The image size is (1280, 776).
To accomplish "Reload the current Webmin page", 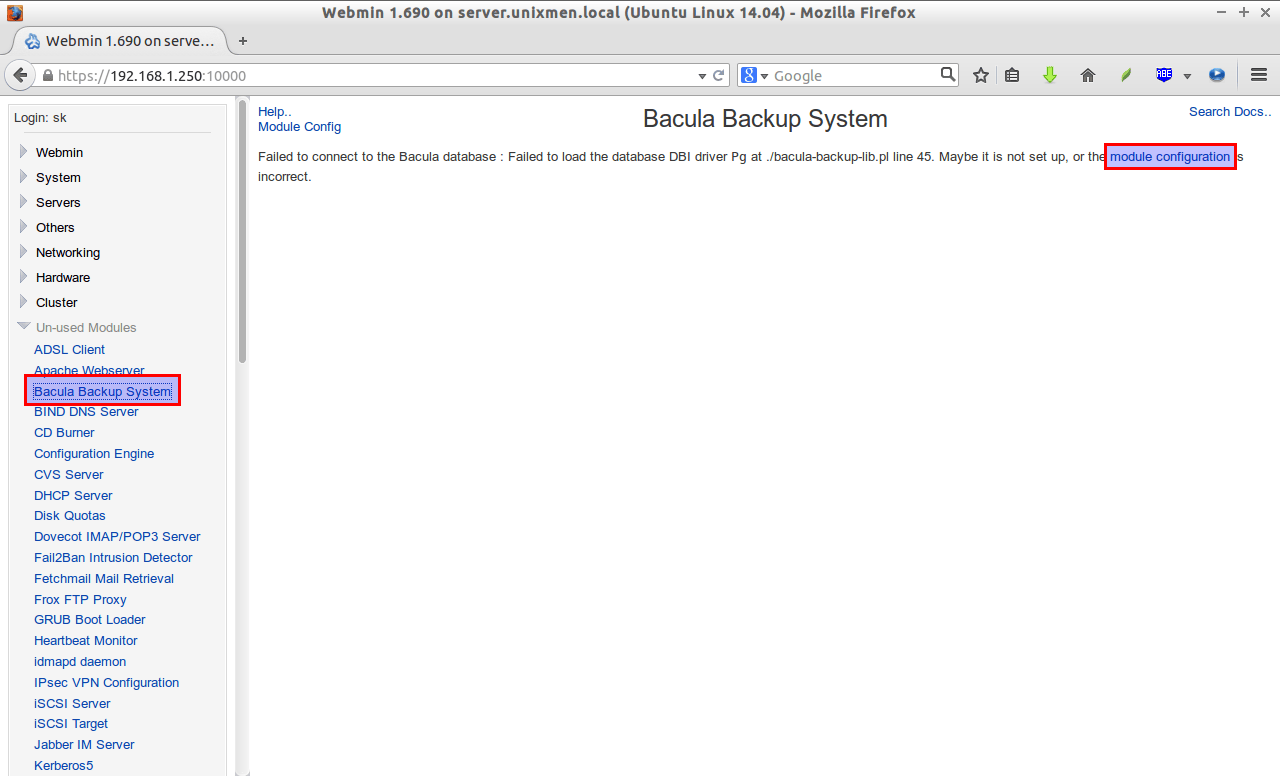I will (x=718, y=76).
